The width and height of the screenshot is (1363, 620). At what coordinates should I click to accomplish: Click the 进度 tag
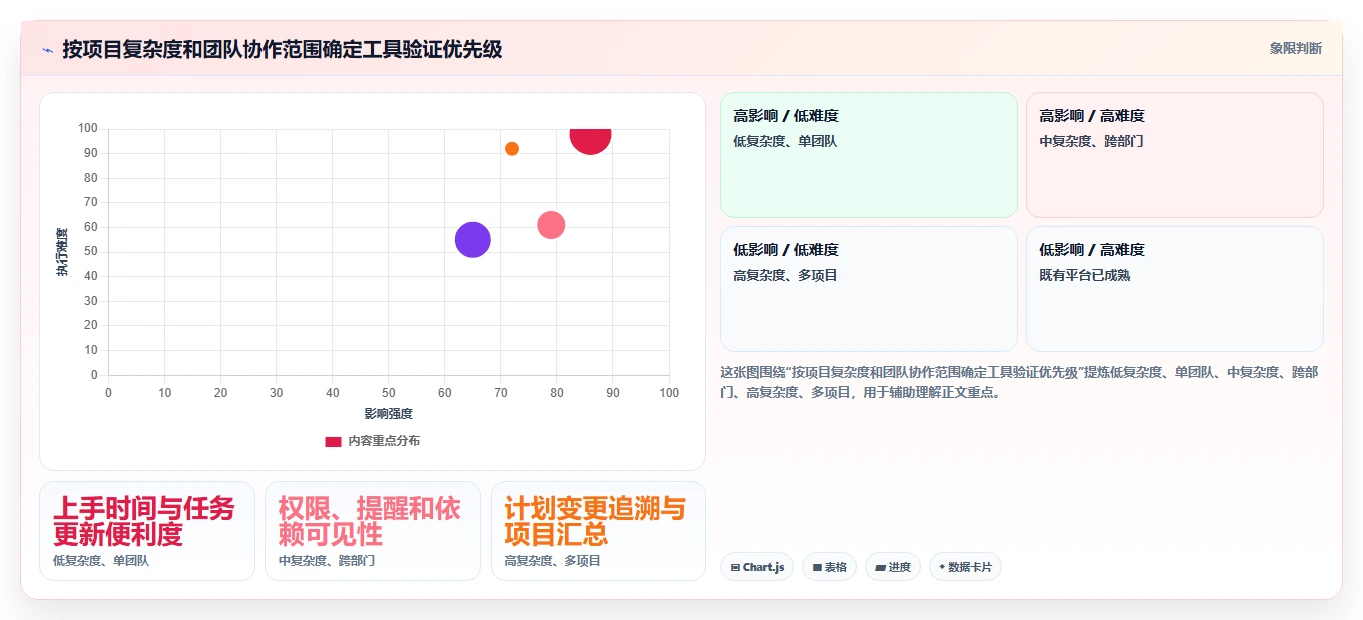(893, 567)
